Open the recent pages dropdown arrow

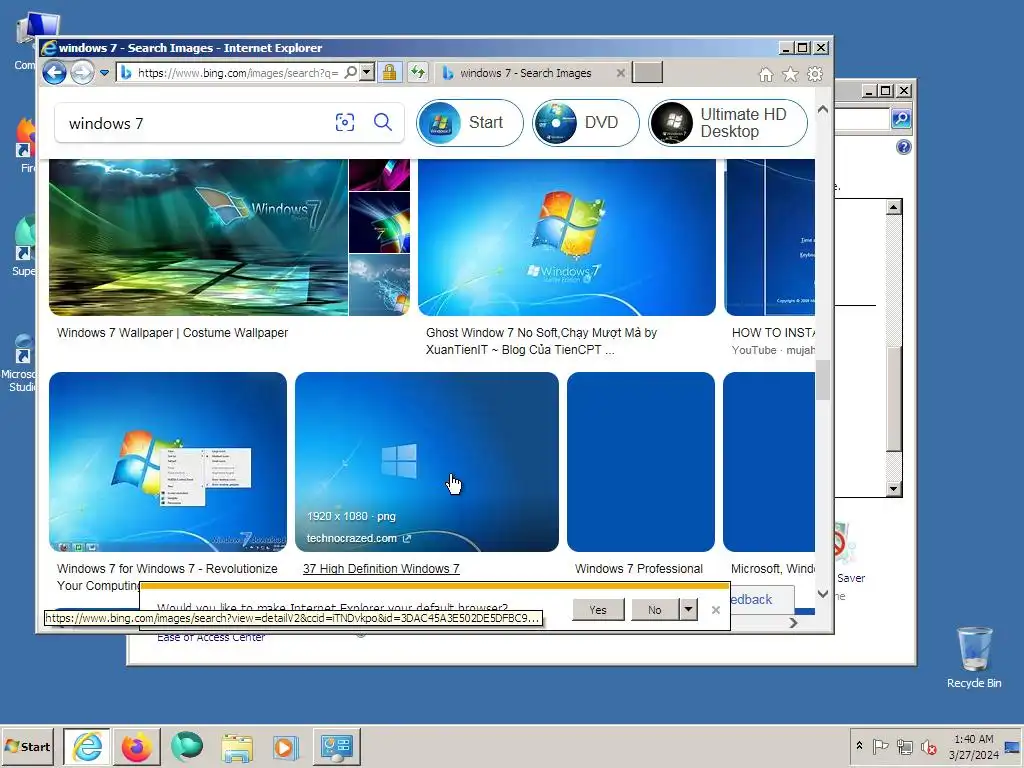pos(104,73)
